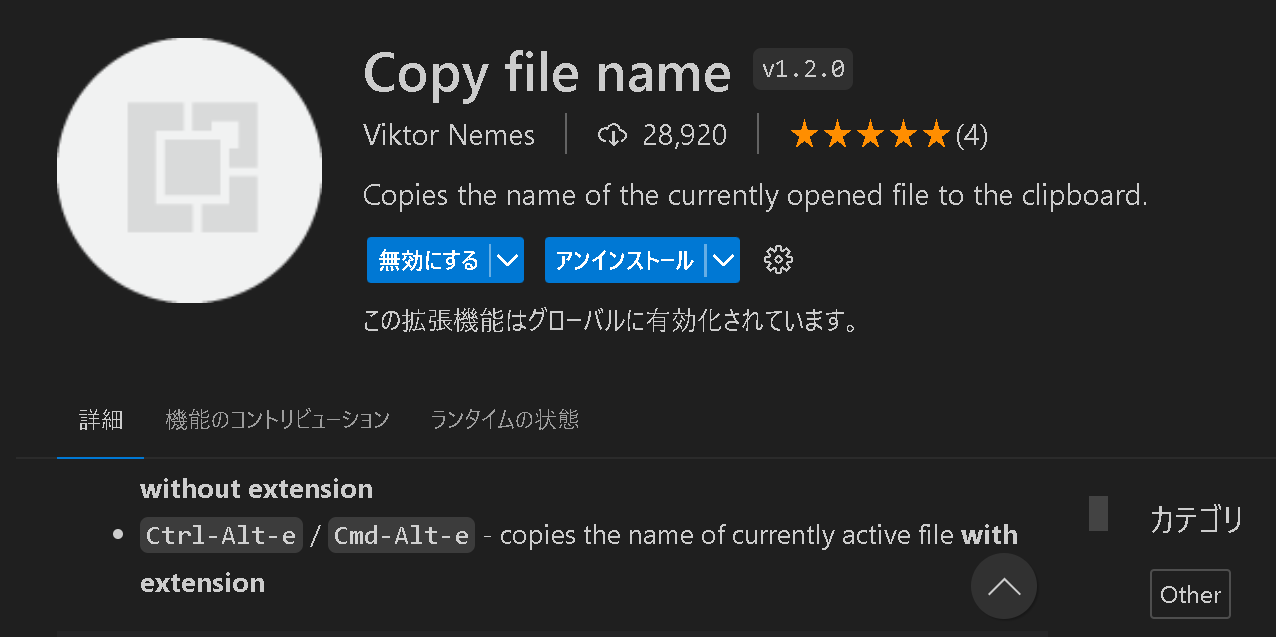Click the extension description text

point(755,195)
